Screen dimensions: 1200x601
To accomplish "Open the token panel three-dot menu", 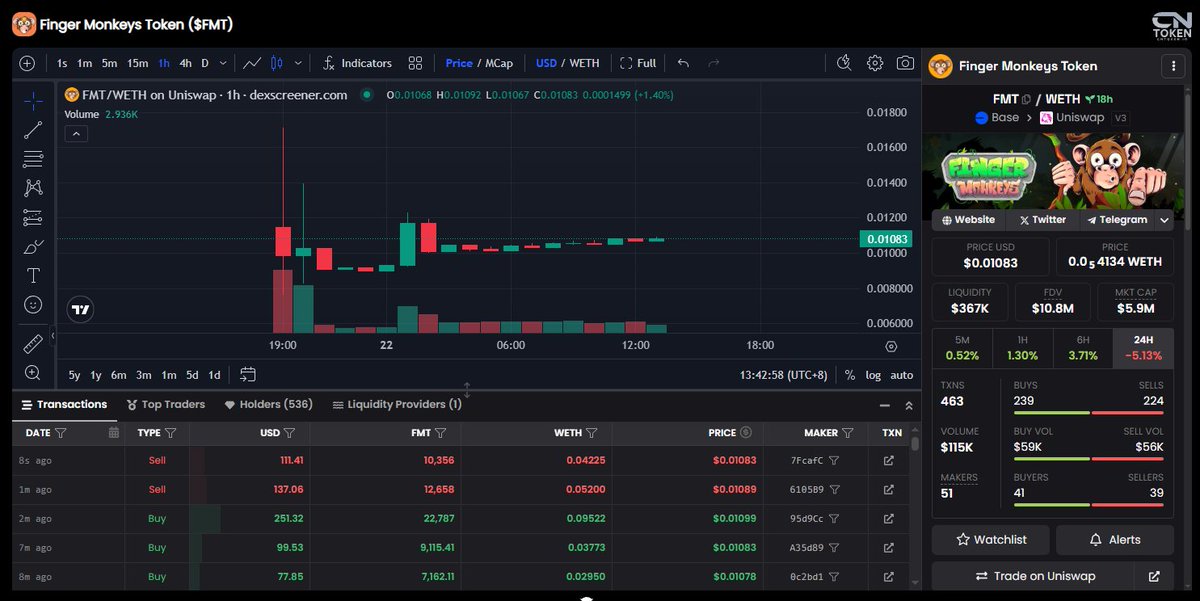I will point(1172,66).
